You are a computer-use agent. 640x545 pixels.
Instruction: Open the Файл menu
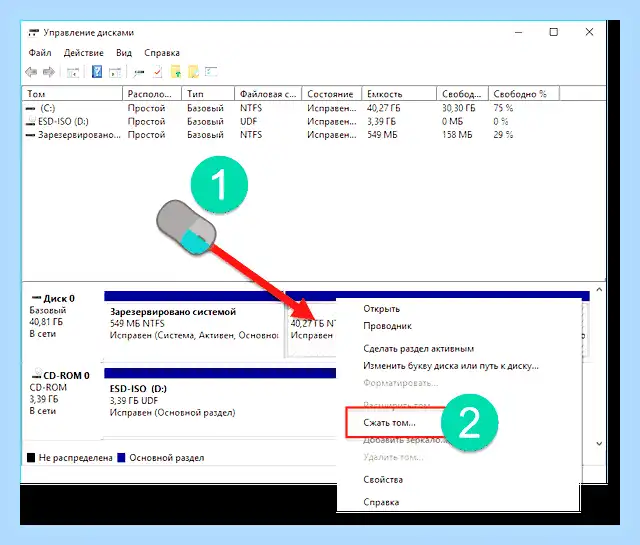(40, 53)
